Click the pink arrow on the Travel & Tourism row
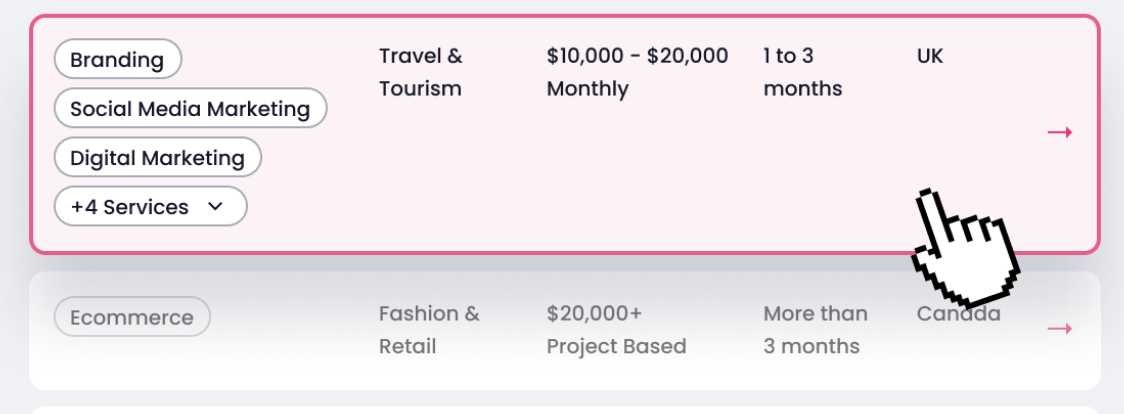 point(1059,132)
